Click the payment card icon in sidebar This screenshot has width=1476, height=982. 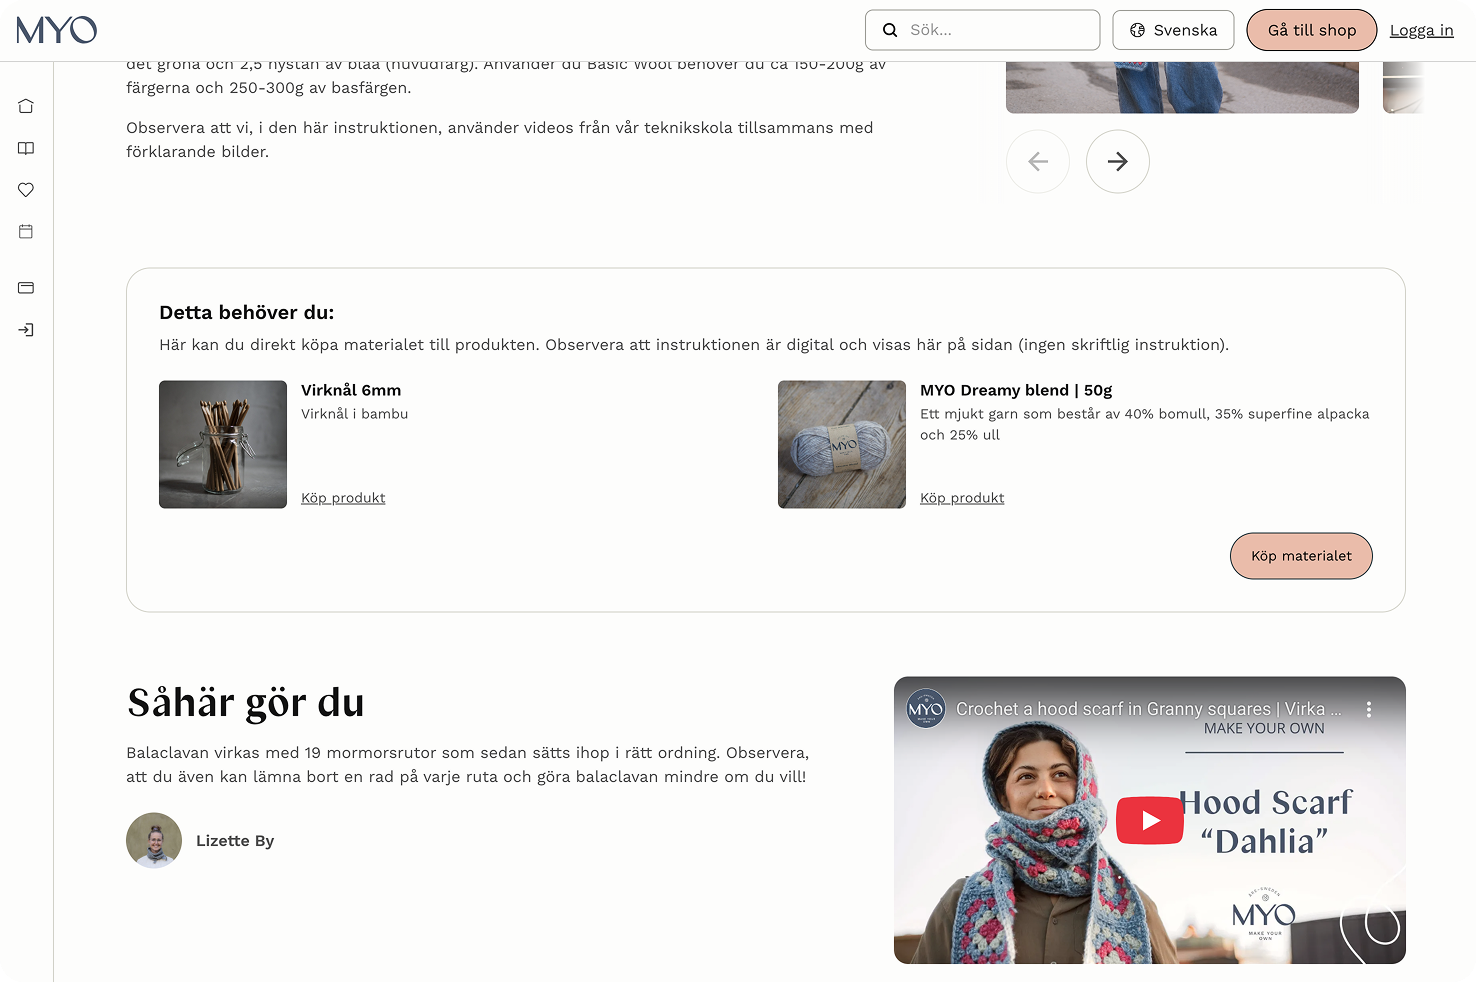(x=25, y=287)
